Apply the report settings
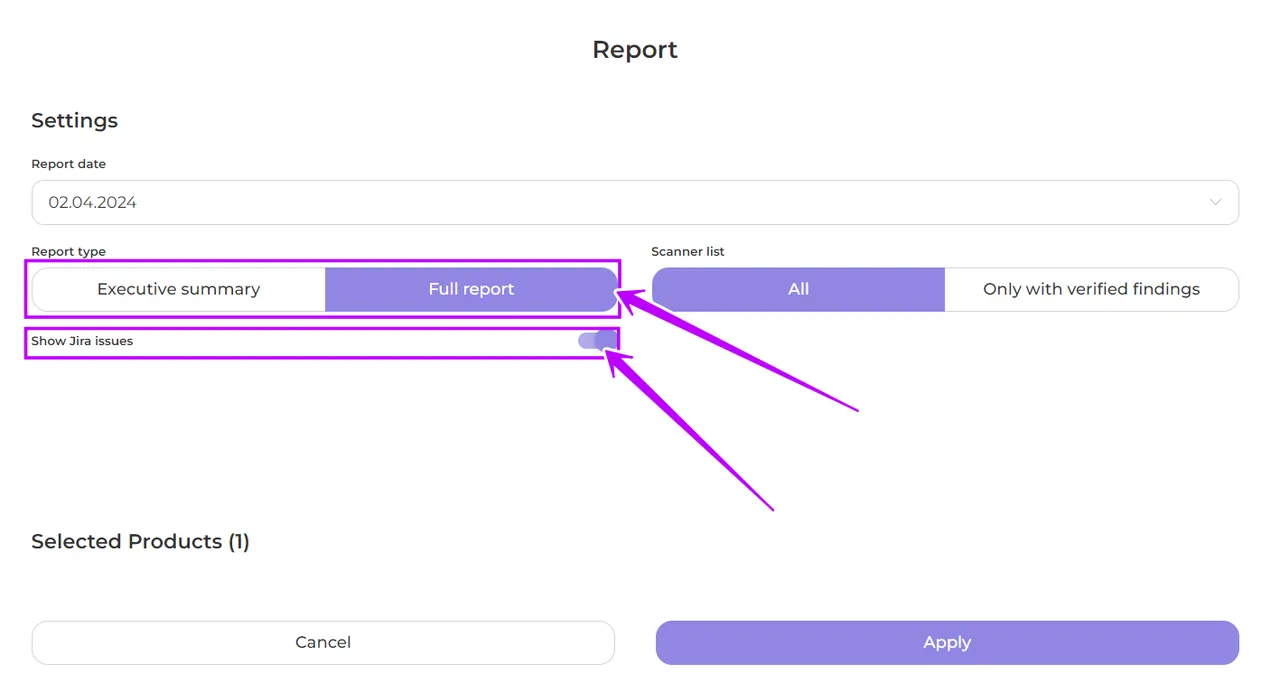 (x=947, y=642)
